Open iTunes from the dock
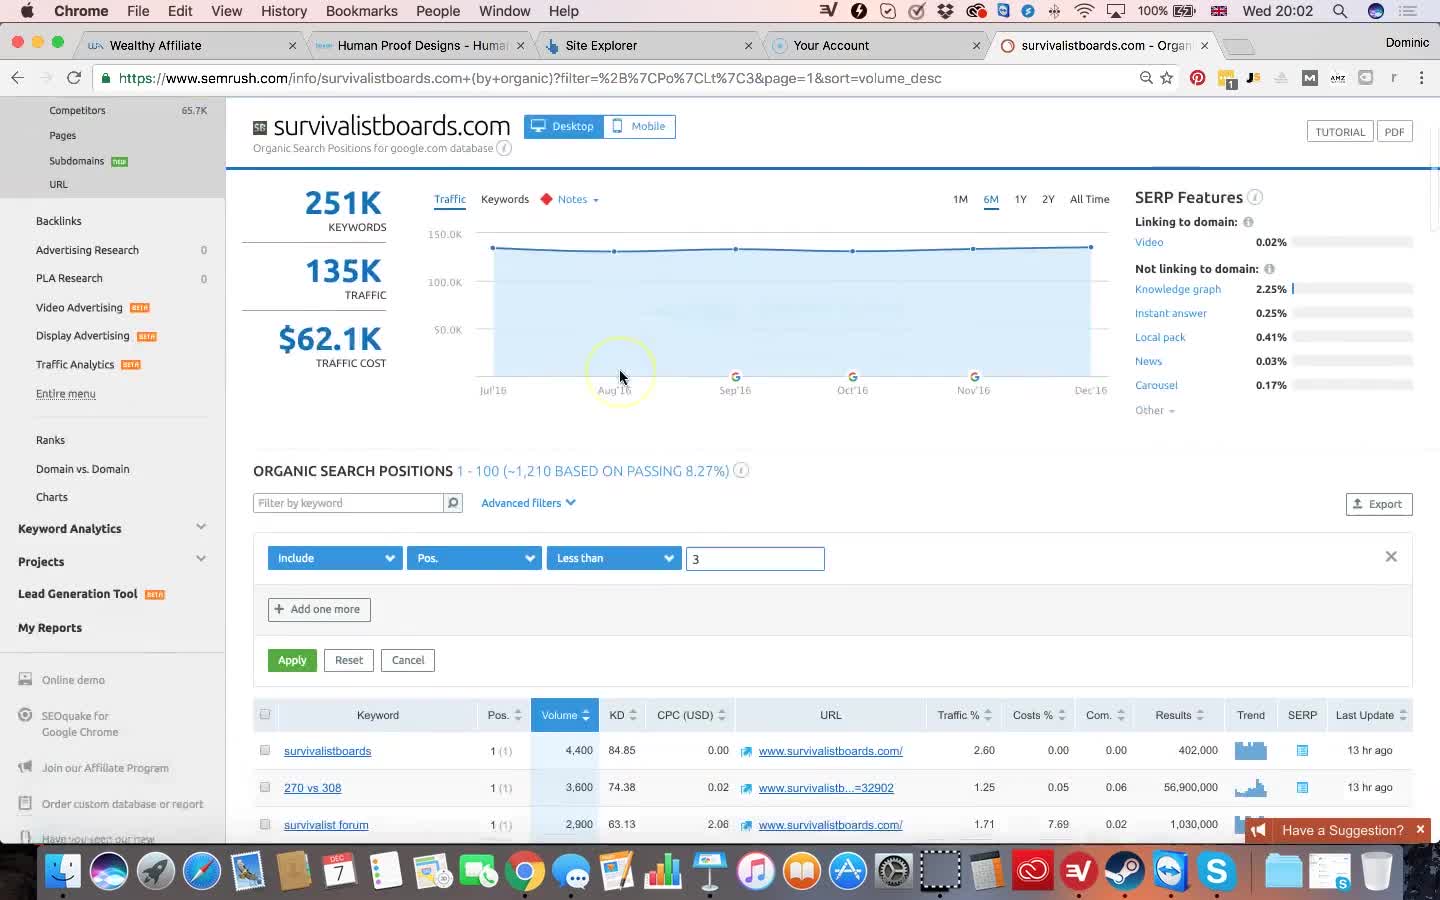Viewport: 1440px width, 900px height. 756,871
